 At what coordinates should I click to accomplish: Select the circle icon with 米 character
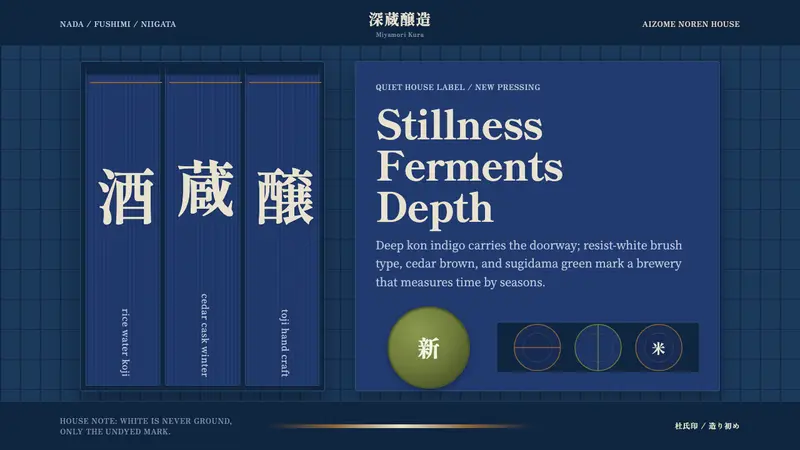pos(658,347)
